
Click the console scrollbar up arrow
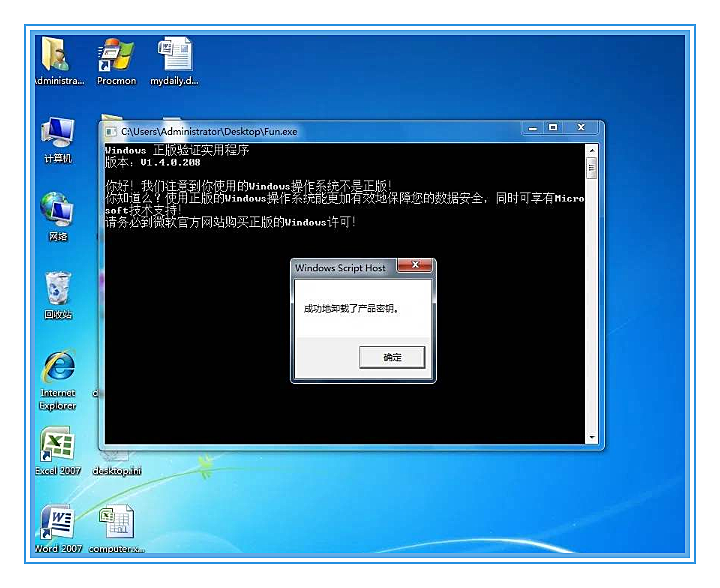(x=592, y=151)
